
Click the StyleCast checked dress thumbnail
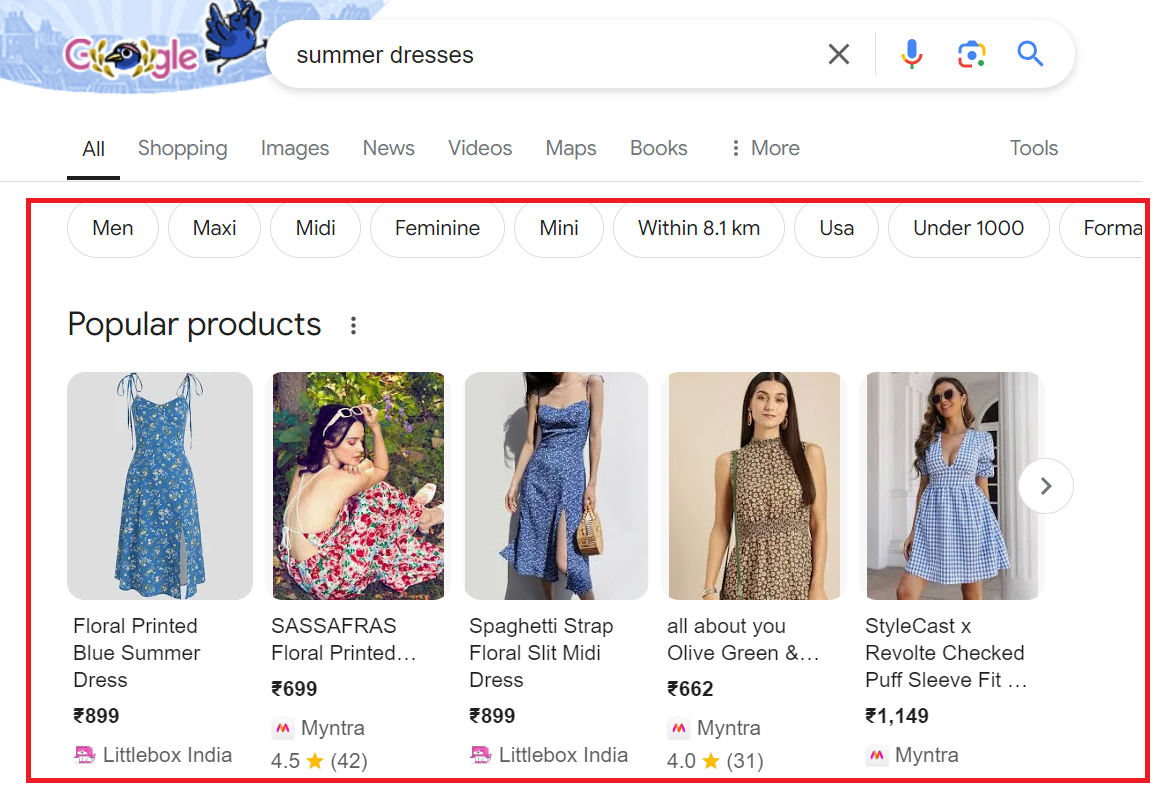(953, 486)
